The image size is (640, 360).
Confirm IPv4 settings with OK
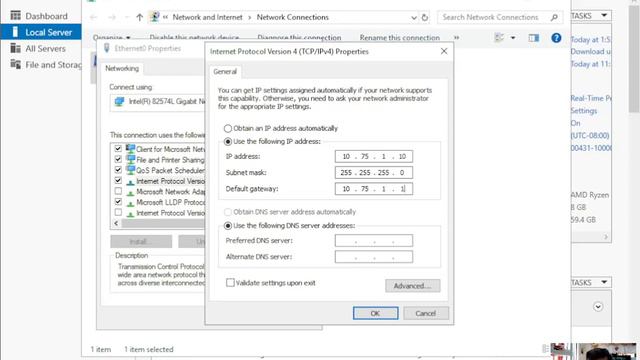click(x=376, y=313)
